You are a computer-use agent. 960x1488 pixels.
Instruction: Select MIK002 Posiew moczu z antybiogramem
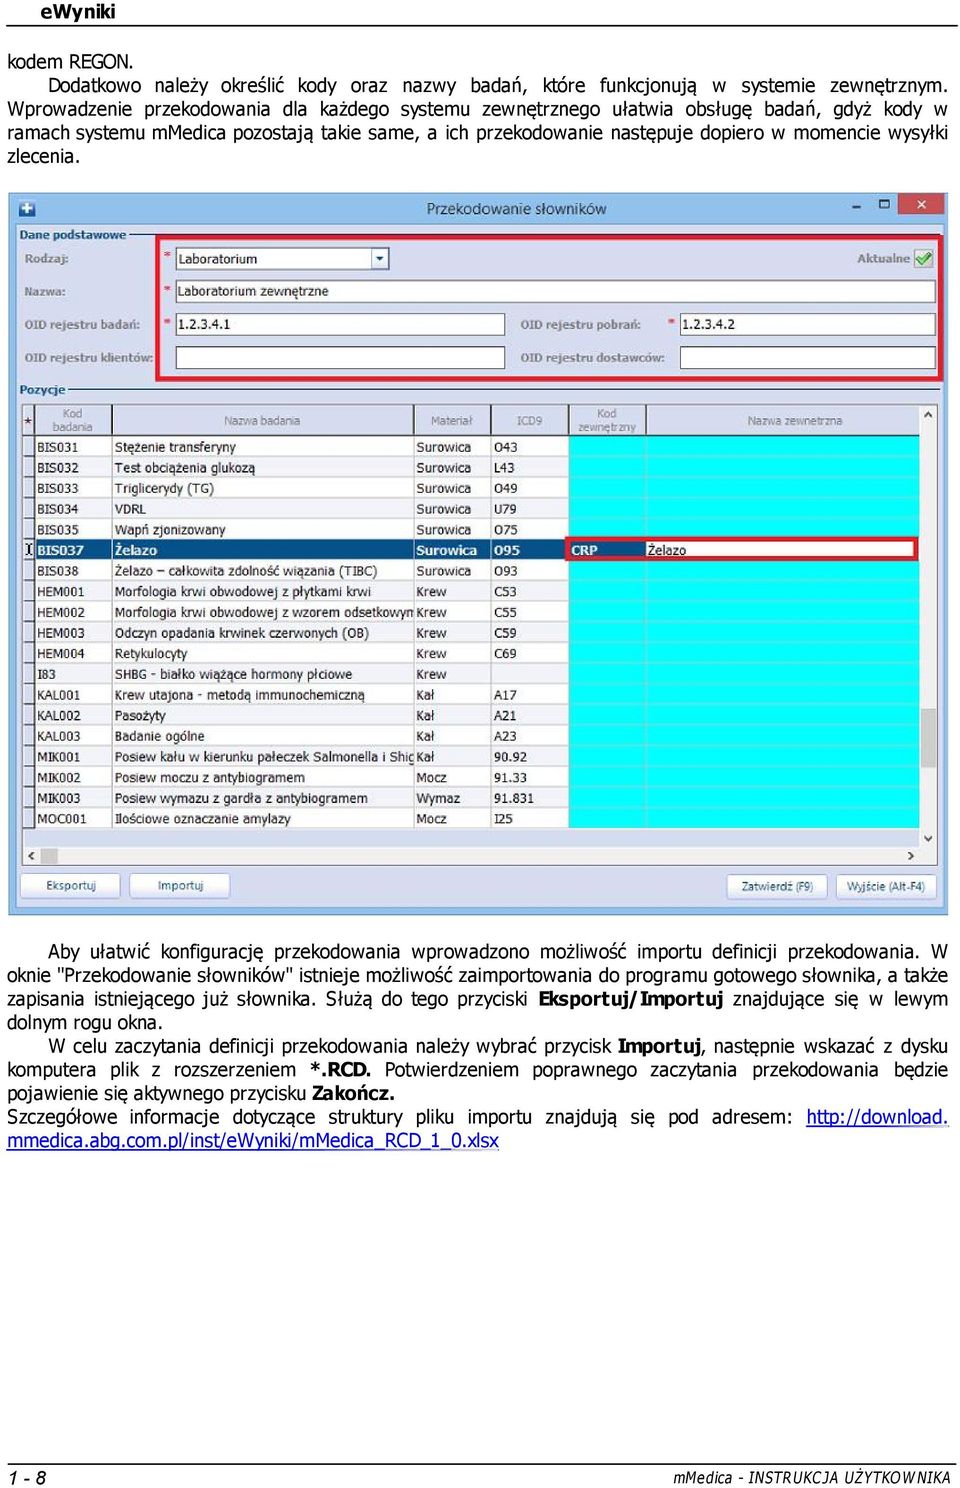coord(471,778)
